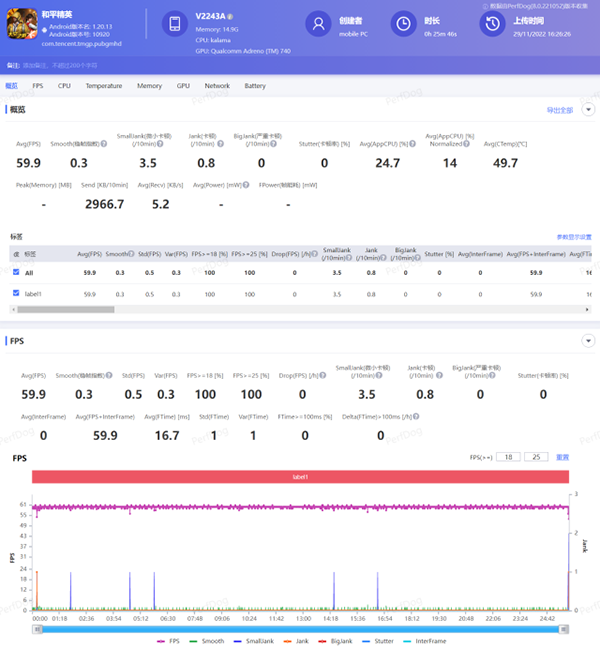The height and width of the screenshot is (649, 600).
Task: Click the duration clock icon
Action: pyautogui.click(x=402, y=24)
